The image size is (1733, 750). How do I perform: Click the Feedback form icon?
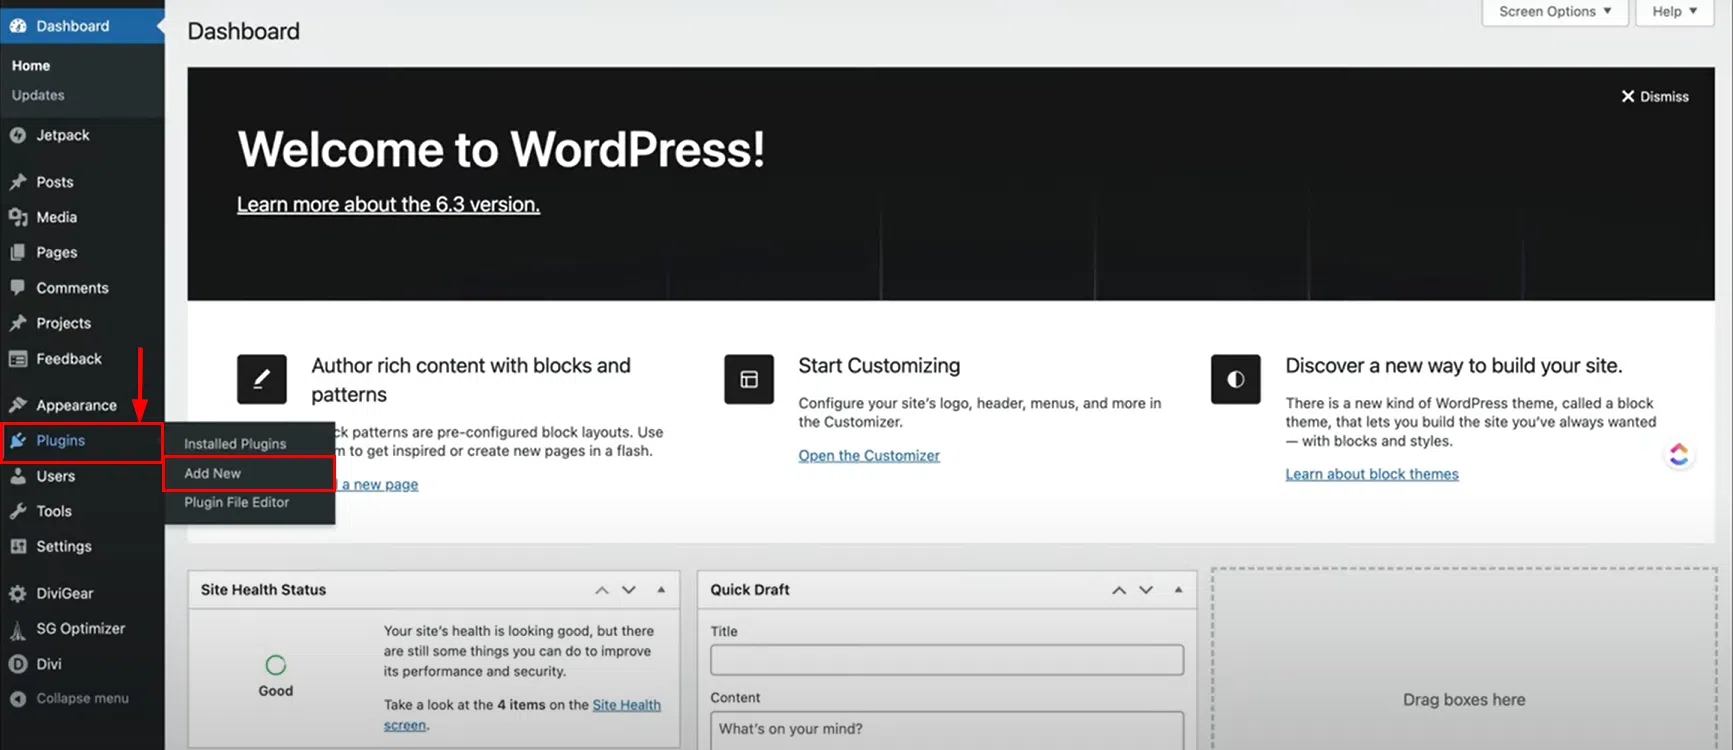[18, 359]
